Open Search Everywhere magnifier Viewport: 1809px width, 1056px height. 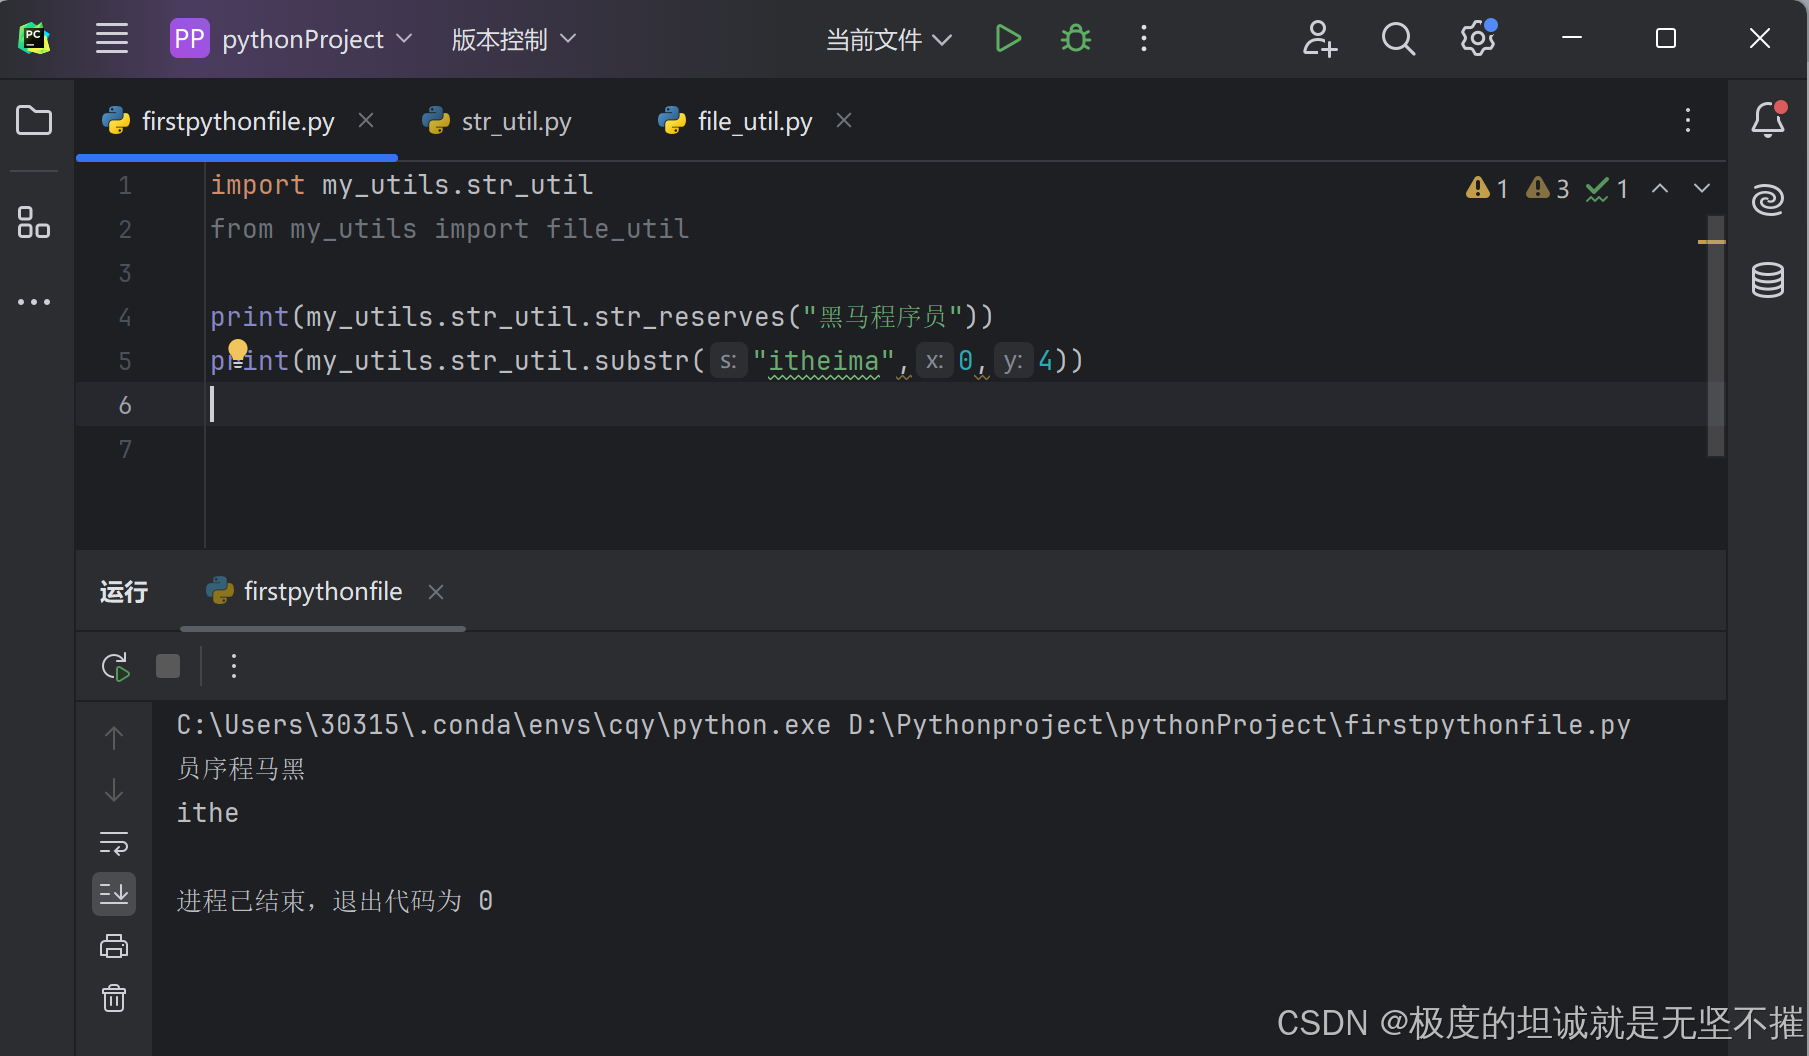(1397, 39)
